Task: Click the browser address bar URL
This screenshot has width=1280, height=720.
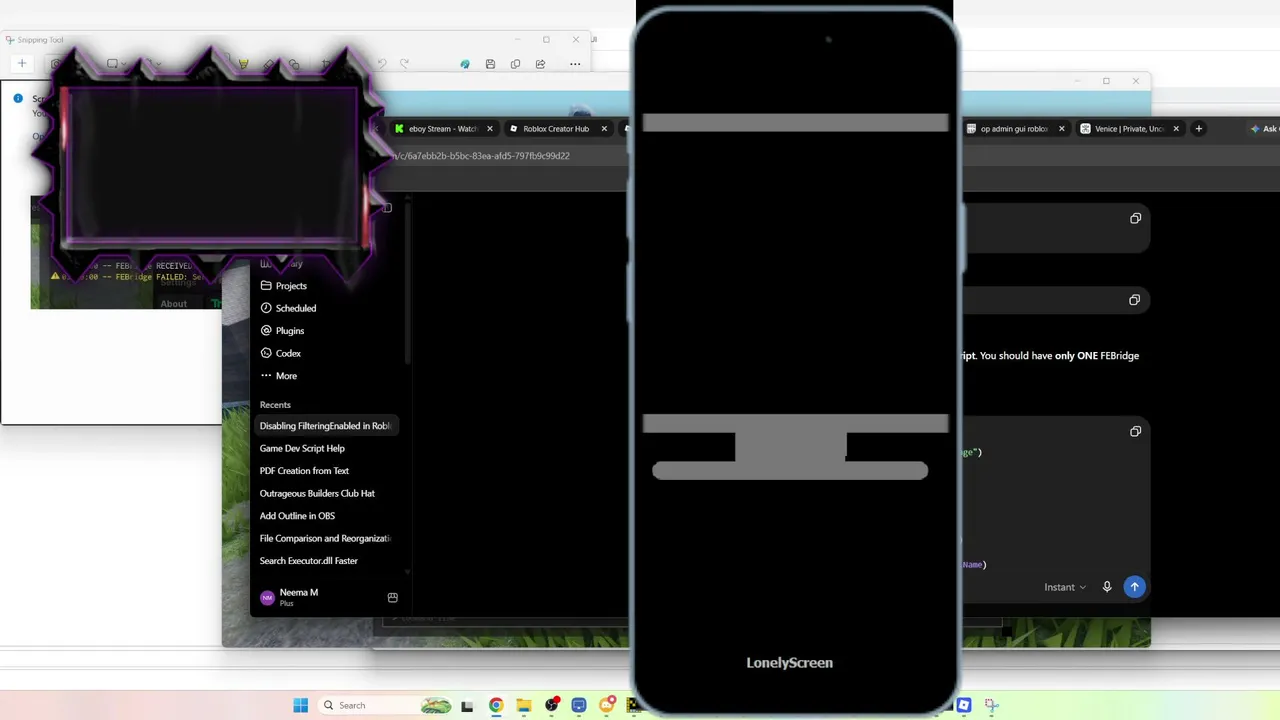Action: (x=482, y=156)
